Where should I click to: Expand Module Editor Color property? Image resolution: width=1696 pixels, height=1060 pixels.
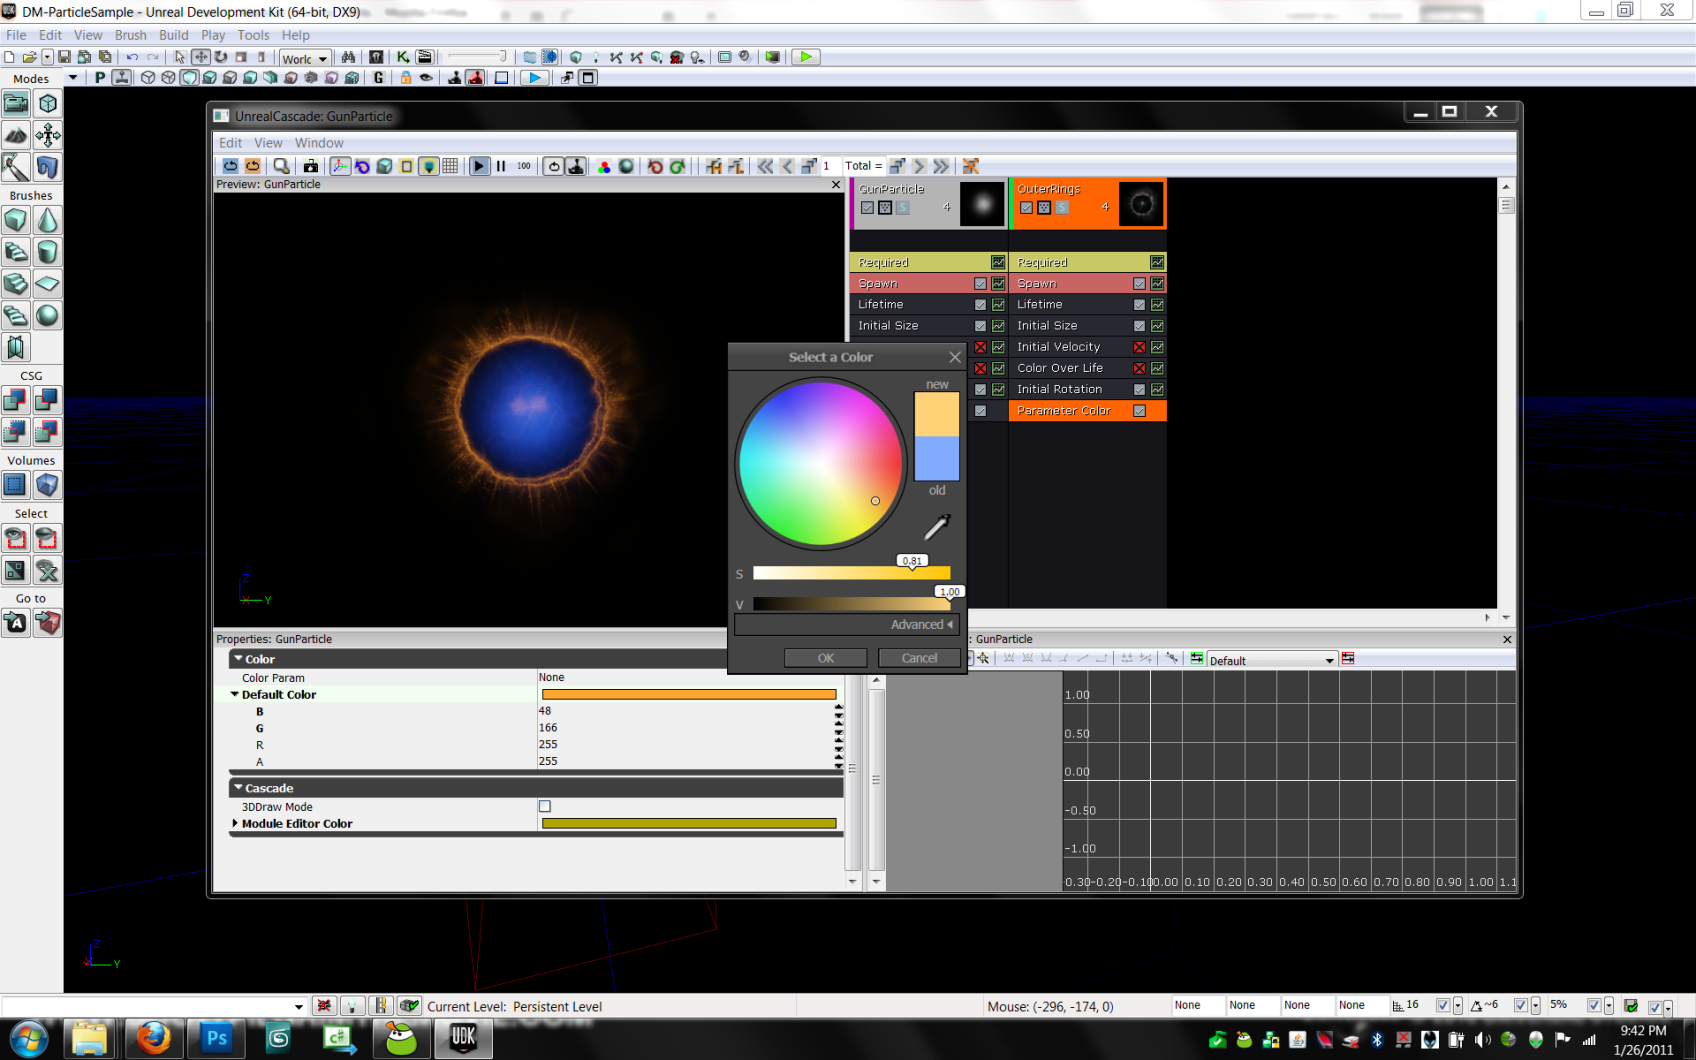tap(235, 823)
